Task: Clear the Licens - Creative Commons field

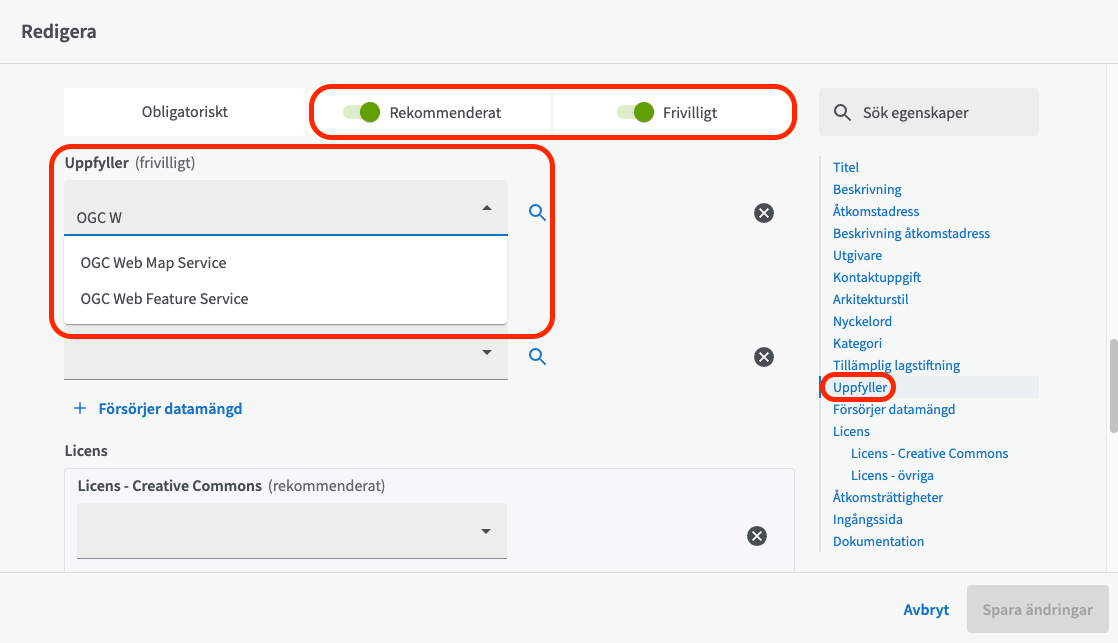Action: pyautogui.click(x=757, y=536)
